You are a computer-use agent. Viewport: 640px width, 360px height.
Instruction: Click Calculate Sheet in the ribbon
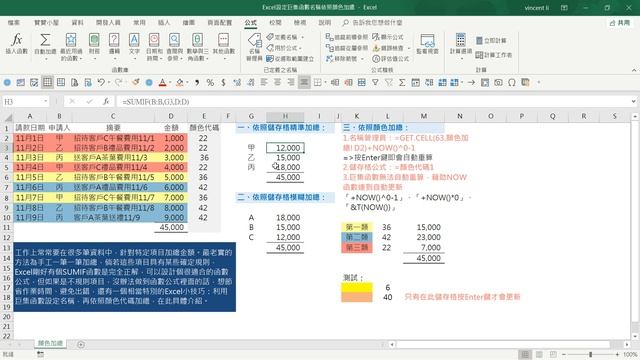493,55
